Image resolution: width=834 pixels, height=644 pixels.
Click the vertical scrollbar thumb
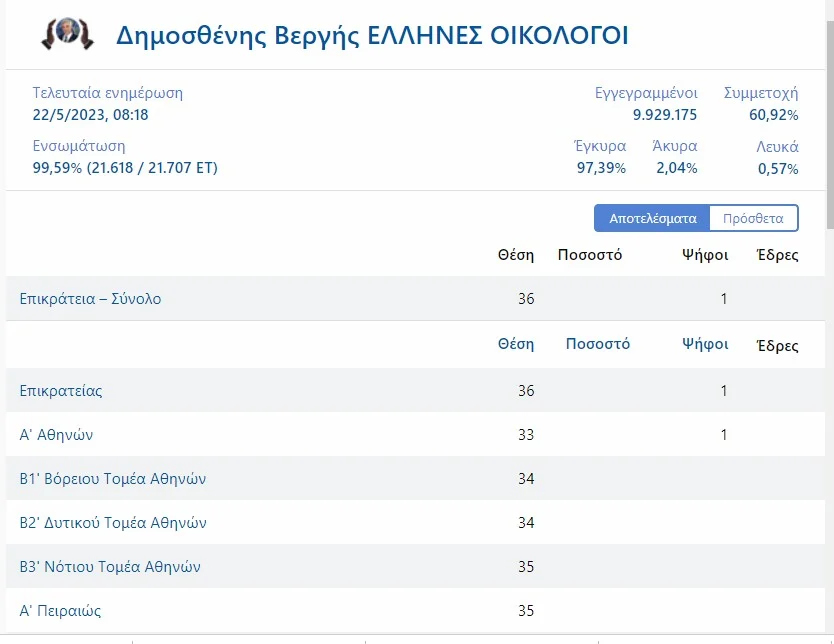830,125
